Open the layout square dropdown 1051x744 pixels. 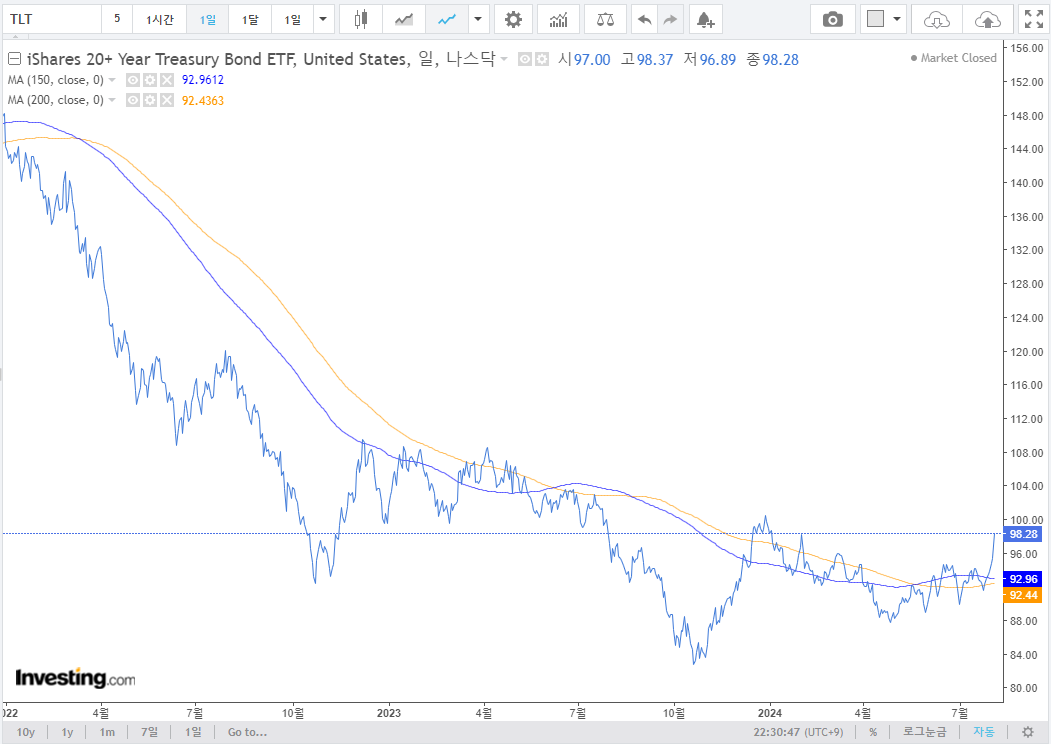(x=883, y=19)
